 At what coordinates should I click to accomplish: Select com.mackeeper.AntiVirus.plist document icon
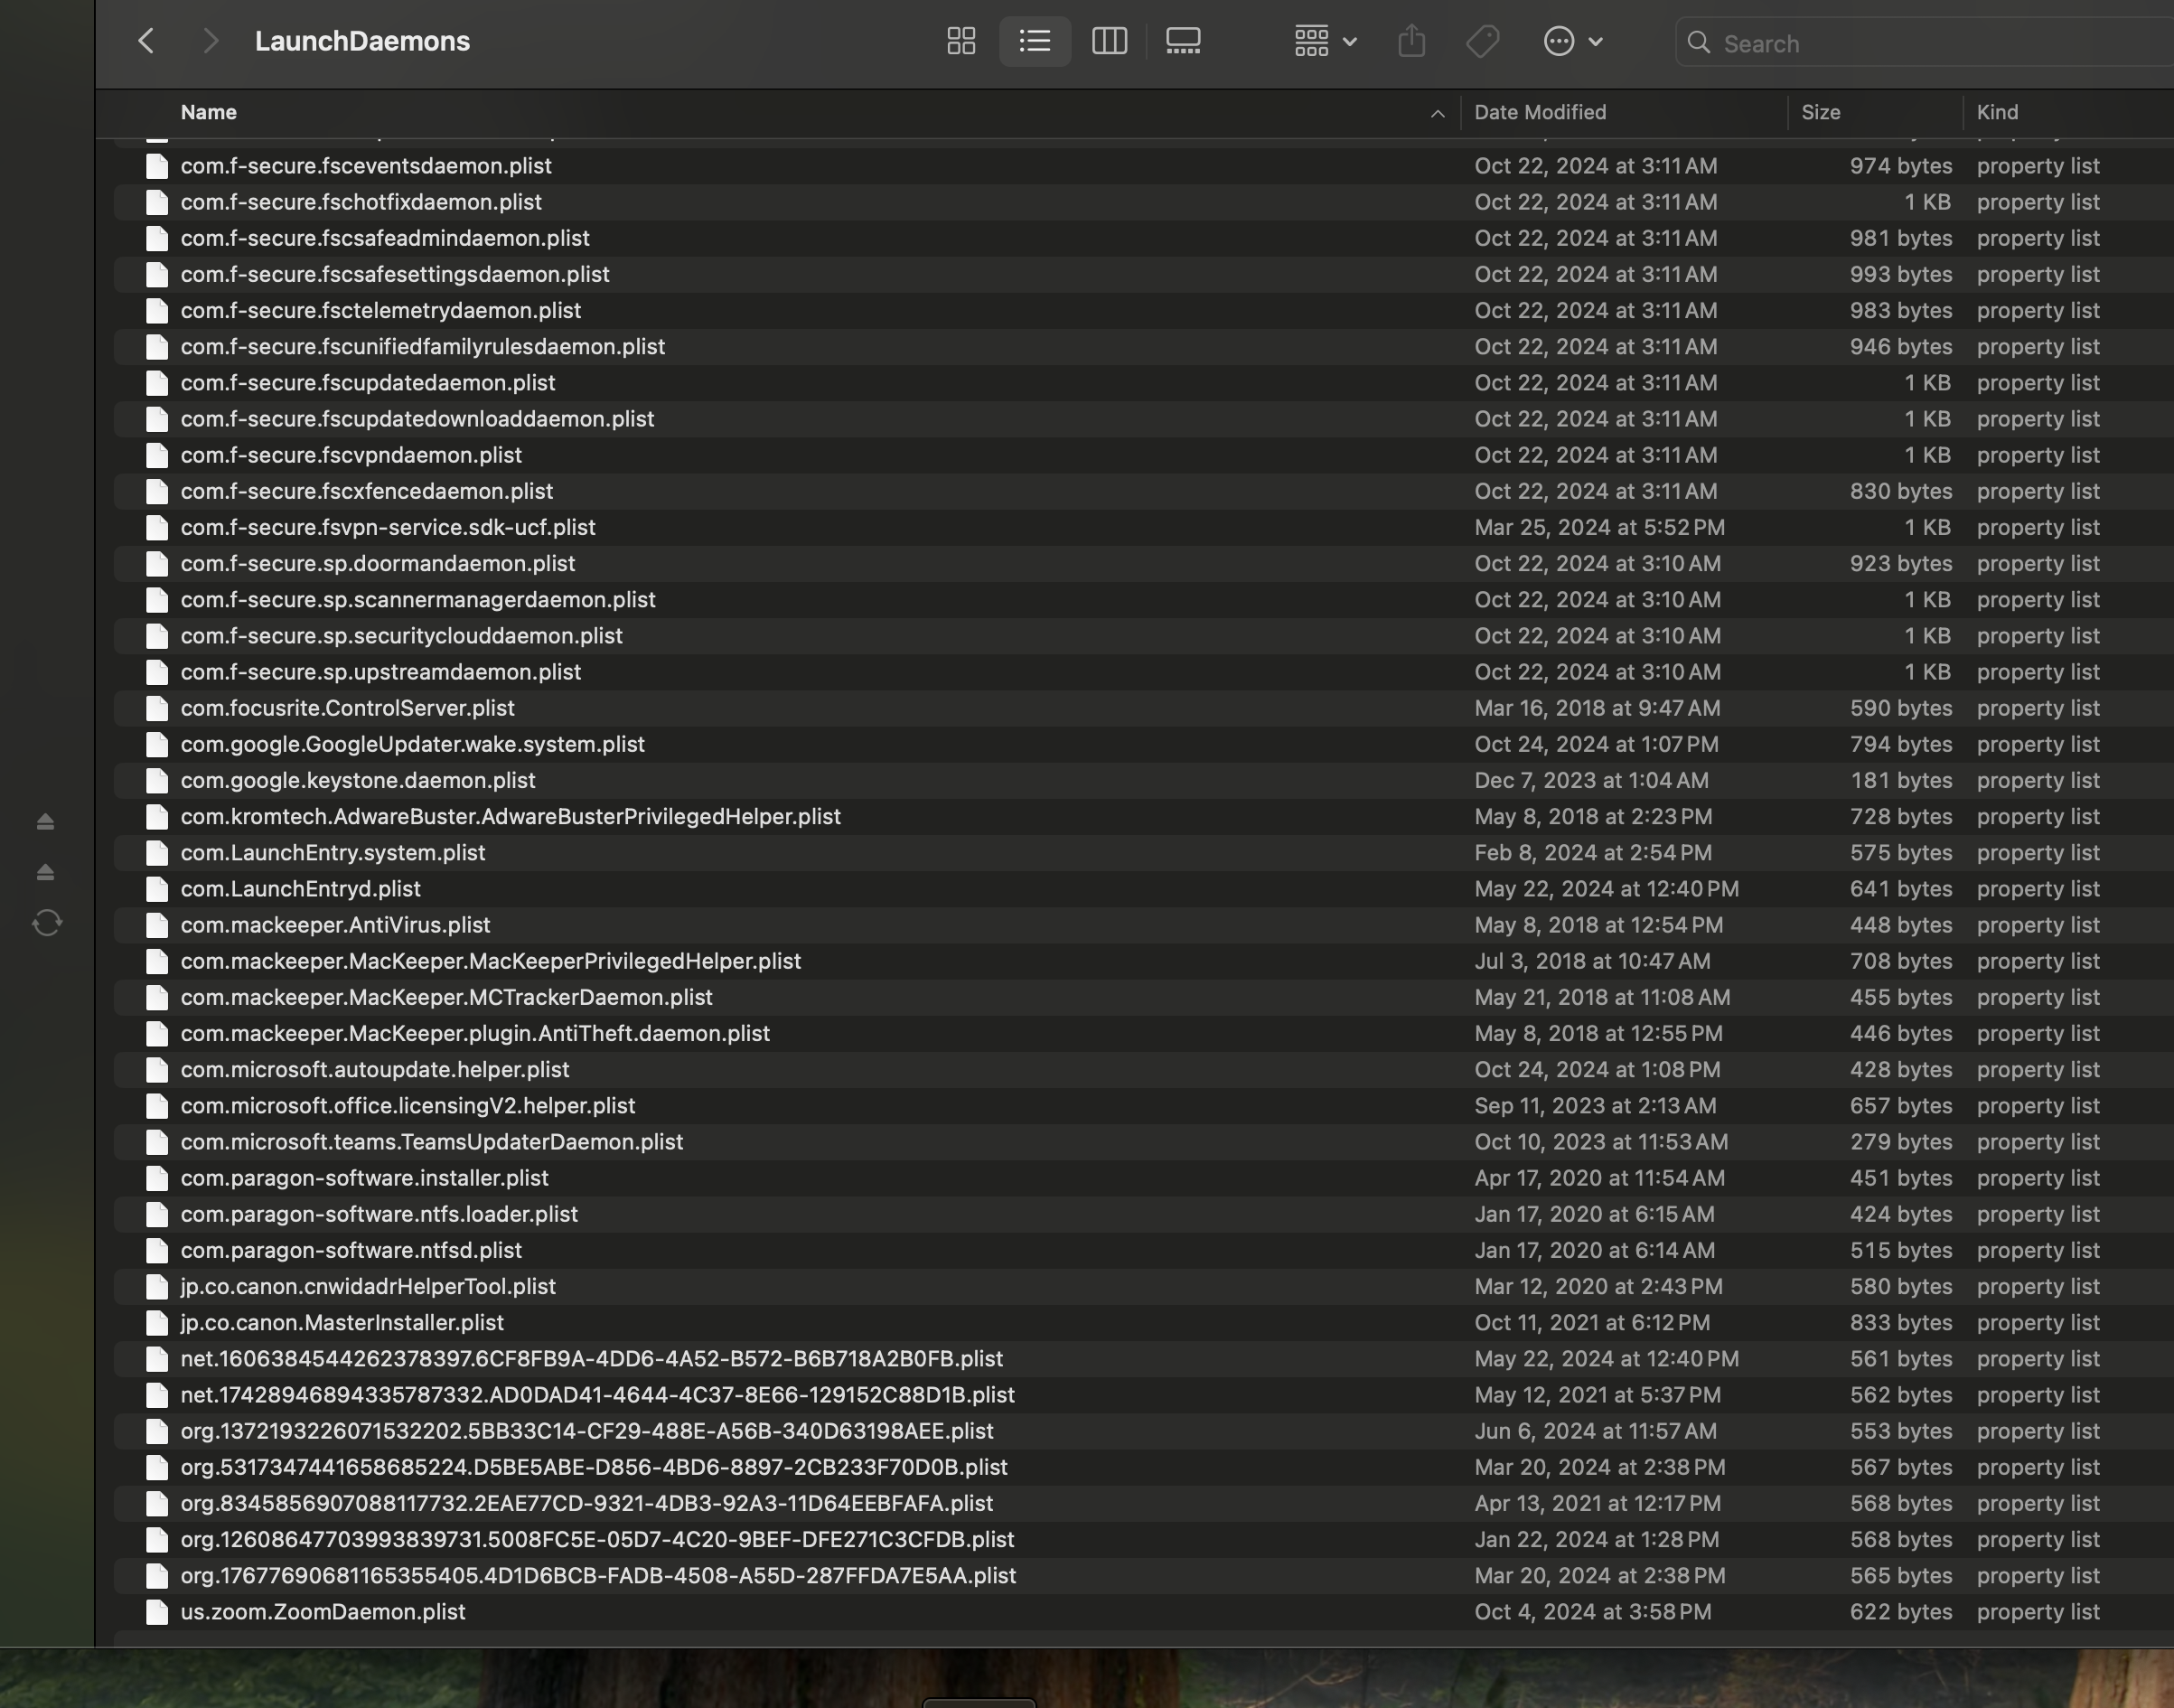(x=157, y=925)
